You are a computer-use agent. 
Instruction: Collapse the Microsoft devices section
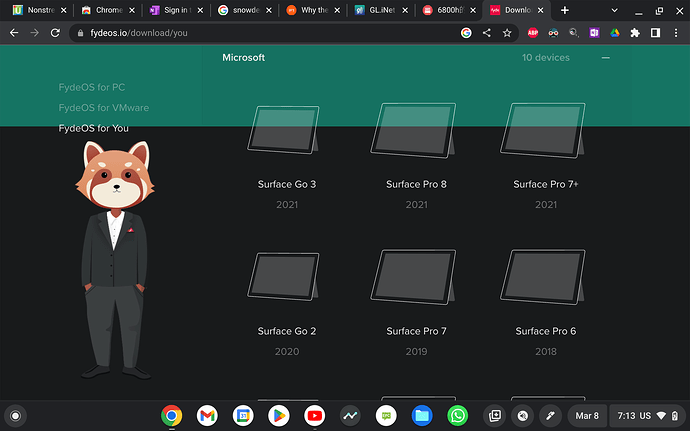click(x=606, y=58)
